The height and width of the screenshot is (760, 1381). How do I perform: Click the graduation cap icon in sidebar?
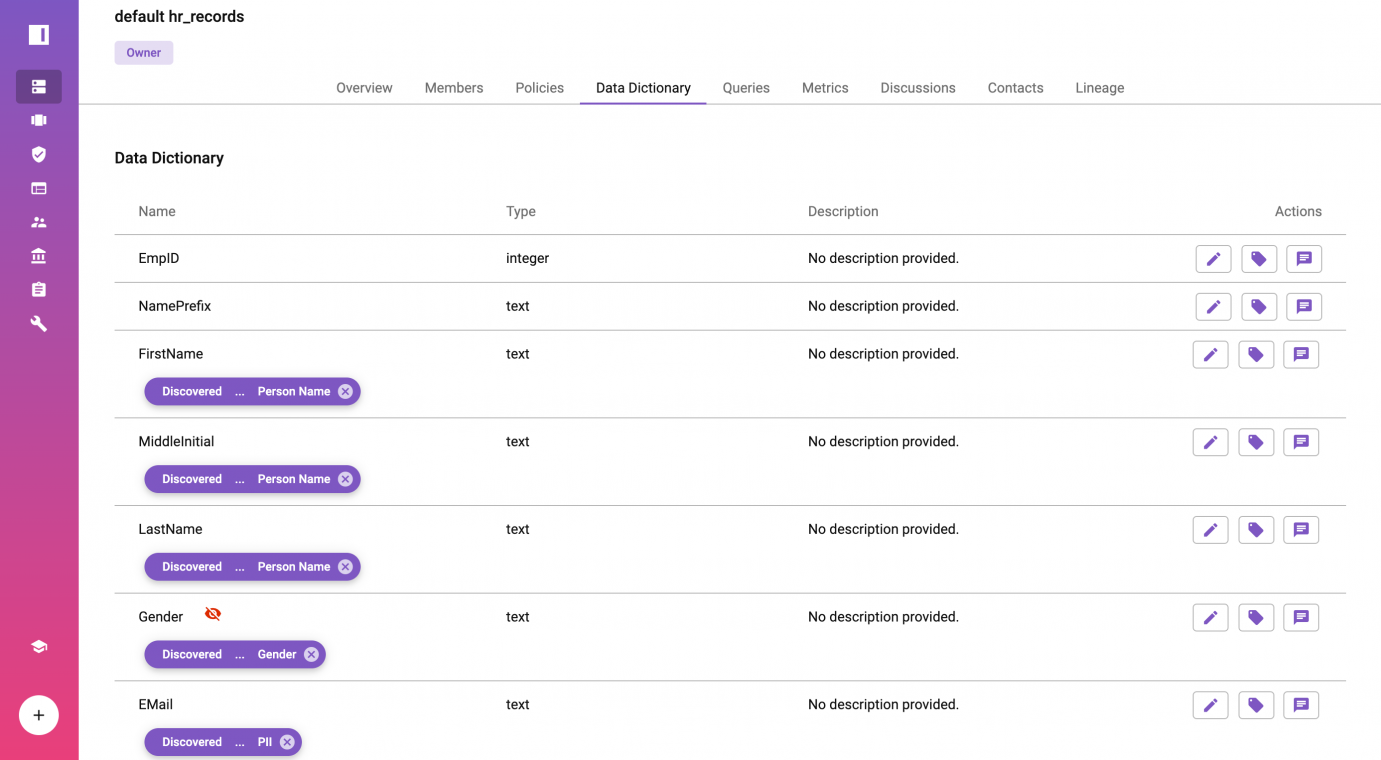(38, 647)
